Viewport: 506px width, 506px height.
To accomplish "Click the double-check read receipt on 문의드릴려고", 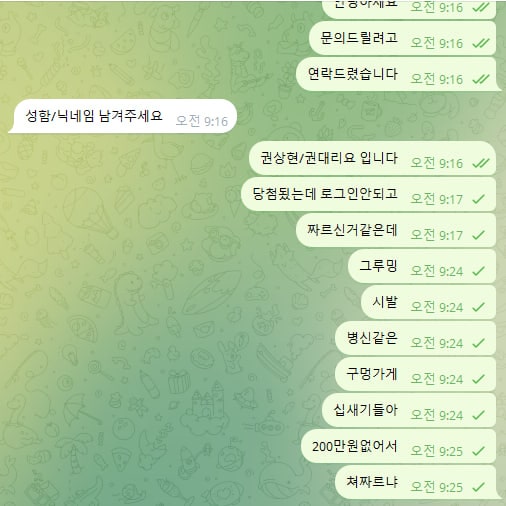I will click(x=481, y=43).
